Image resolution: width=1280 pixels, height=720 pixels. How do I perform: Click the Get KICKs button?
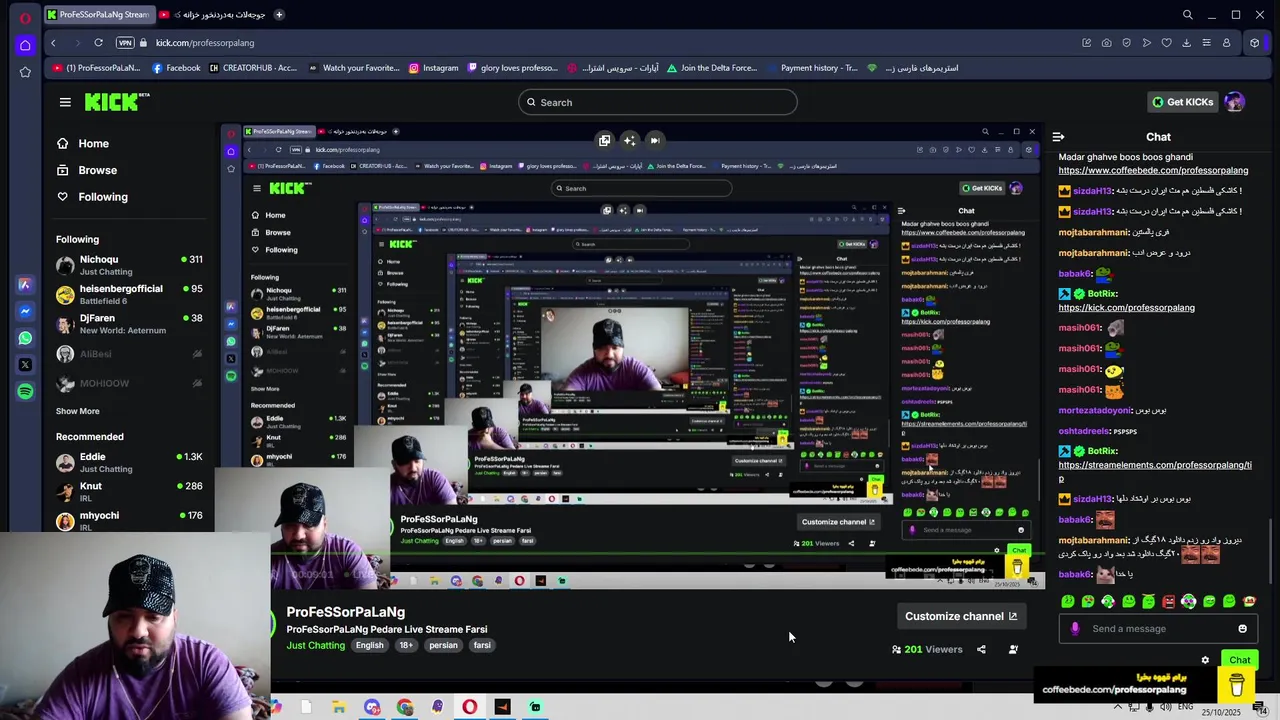[x=1182, y=102]
